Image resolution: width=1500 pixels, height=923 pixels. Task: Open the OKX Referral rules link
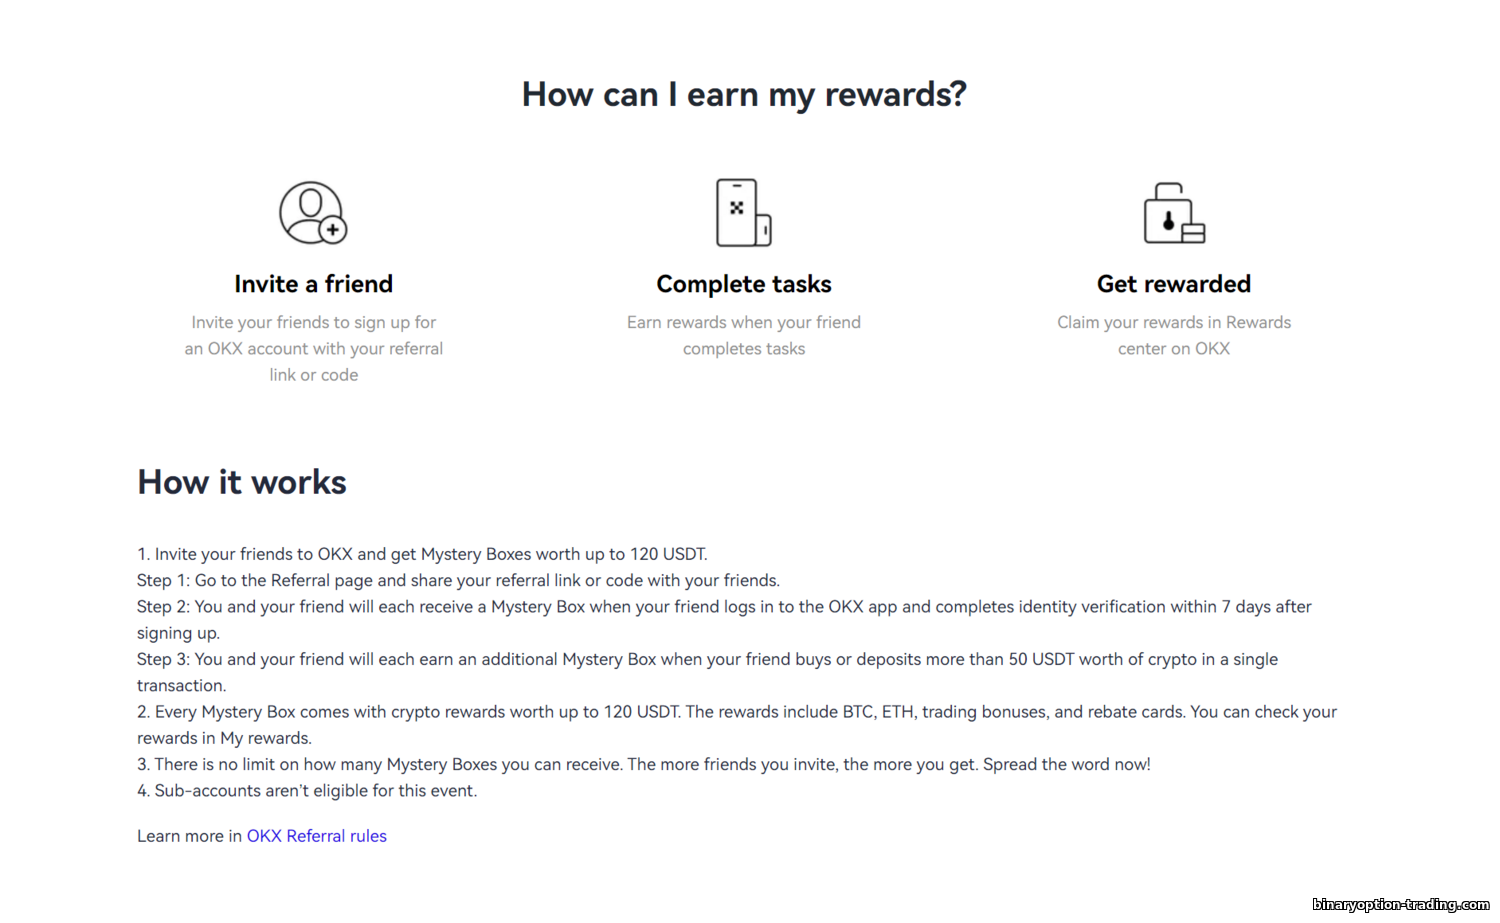pyautogui.click(x=316, y=836)
